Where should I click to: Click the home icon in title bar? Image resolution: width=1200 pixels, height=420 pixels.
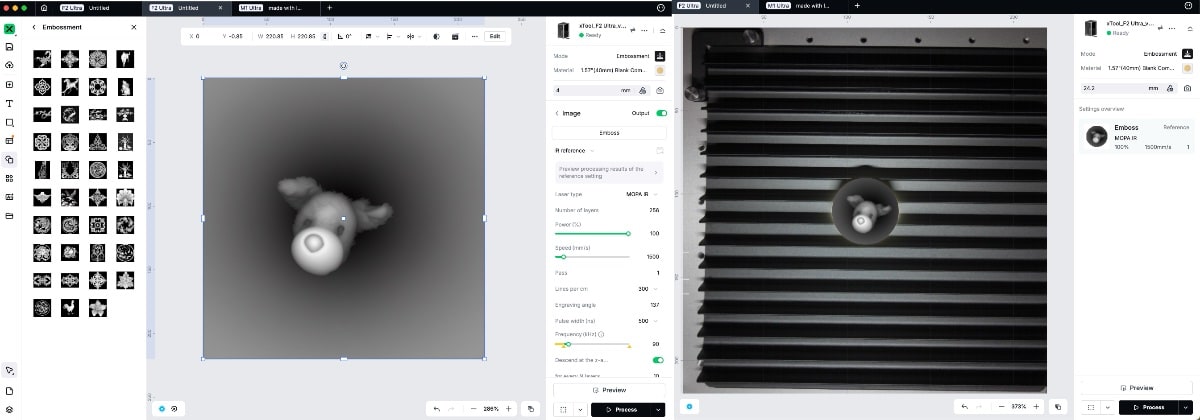tap(44, 7)
